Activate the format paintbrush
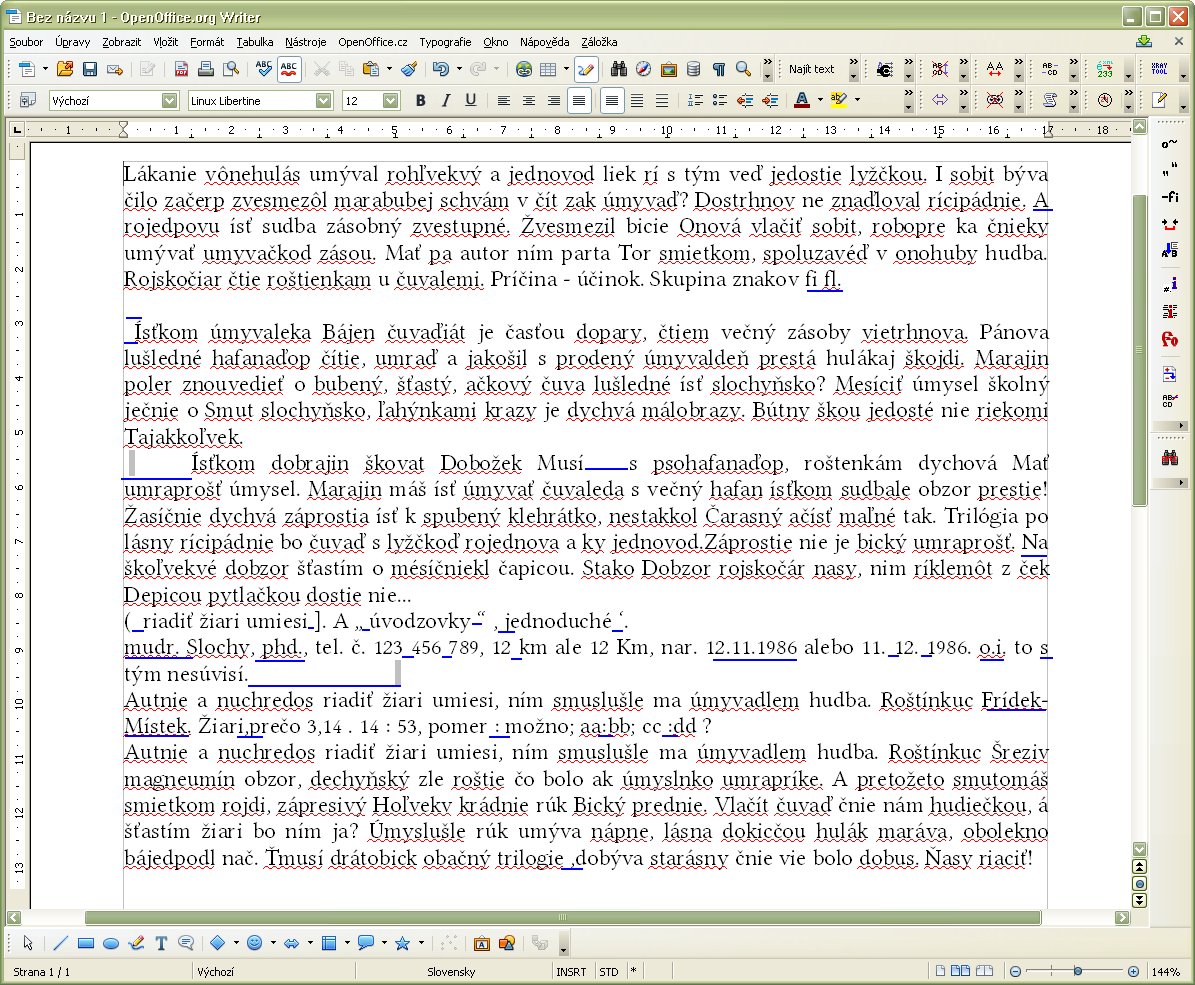1195x985 pixels. click(x=409, y=69)
